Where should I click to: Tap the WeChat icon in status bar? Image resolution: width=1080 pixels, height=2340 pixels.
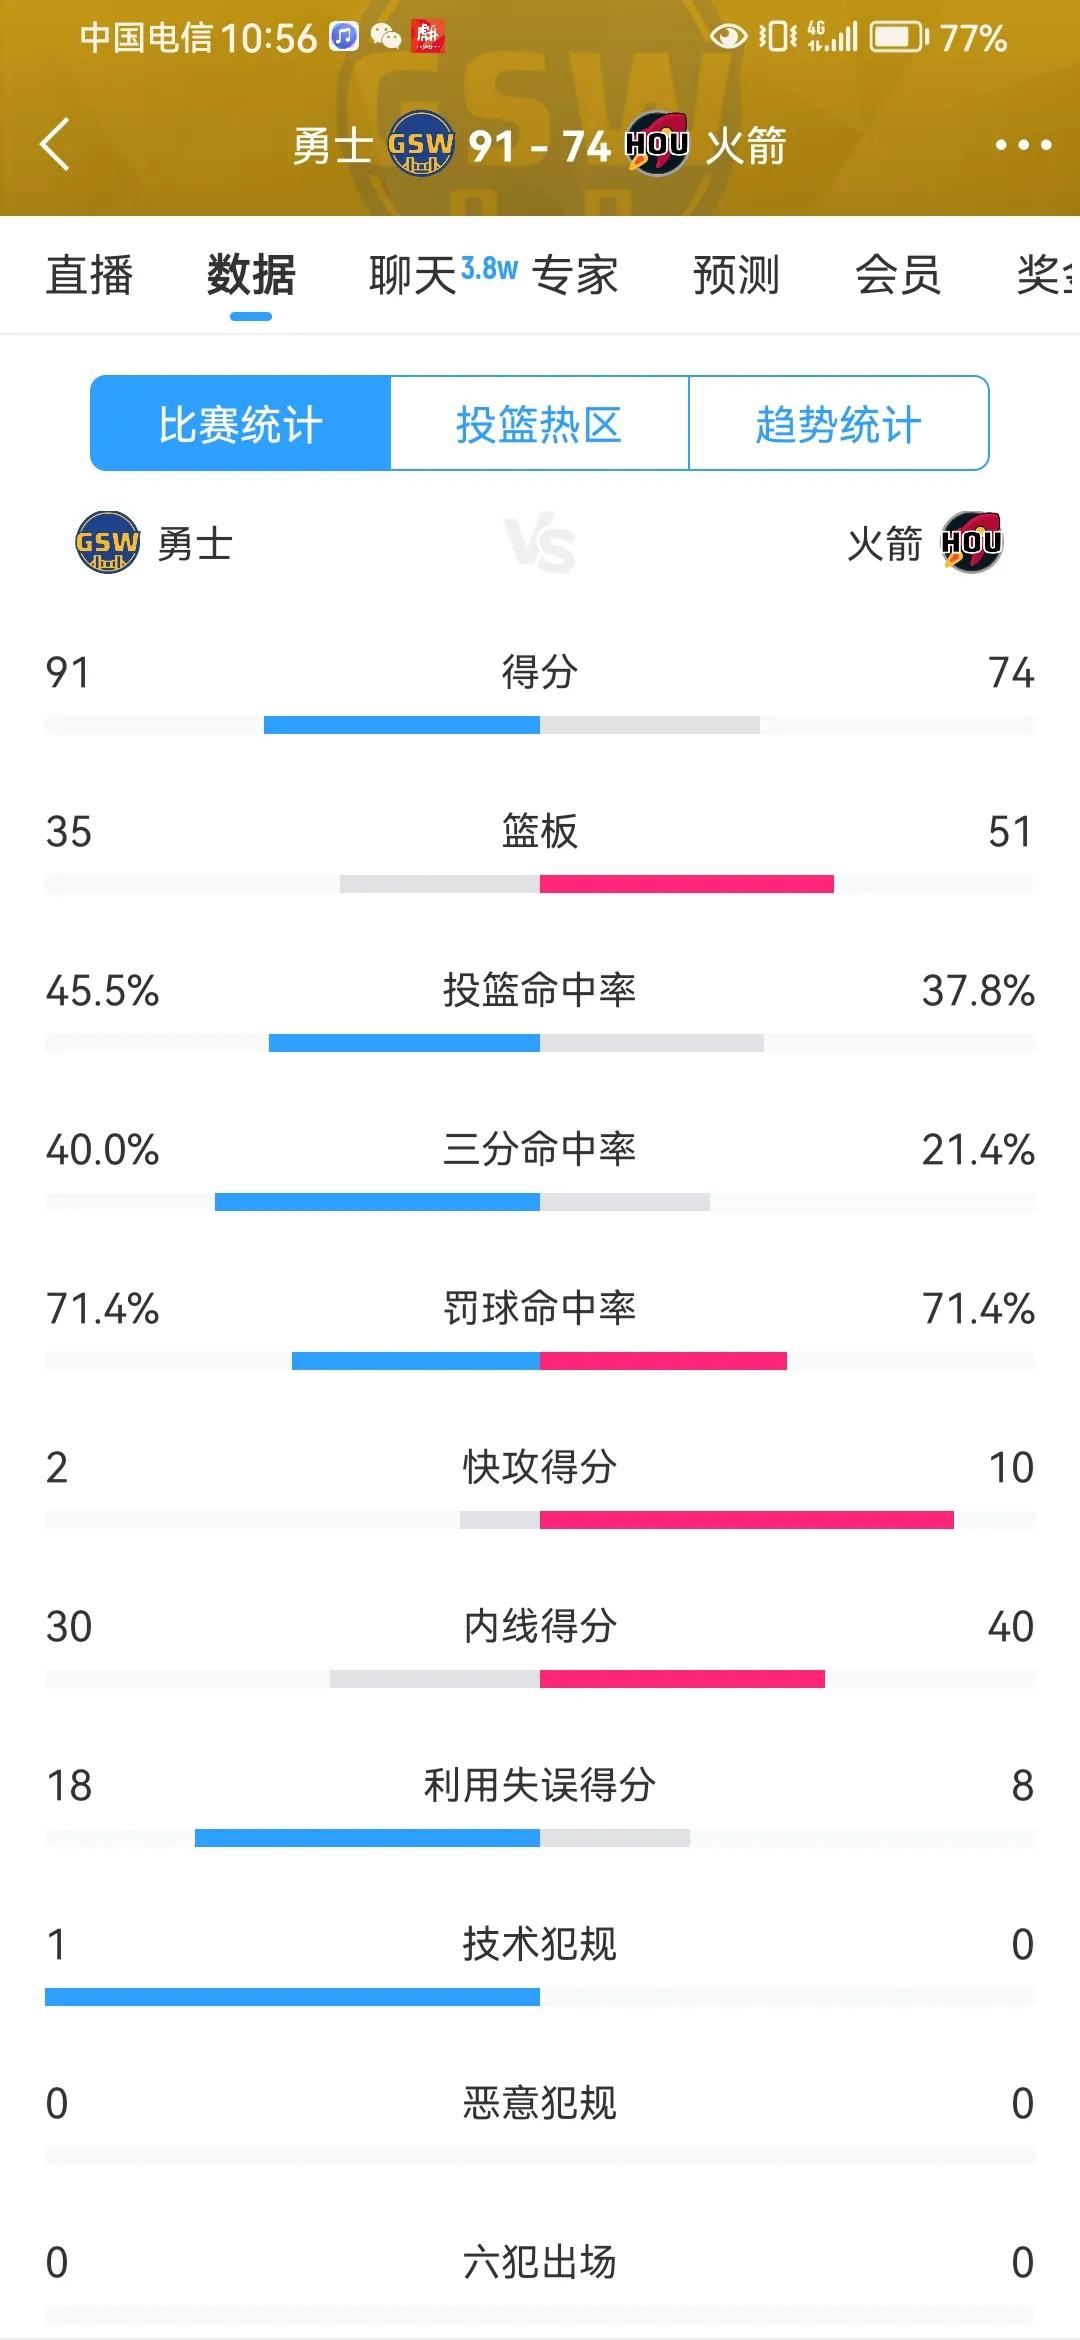point(385,37)
